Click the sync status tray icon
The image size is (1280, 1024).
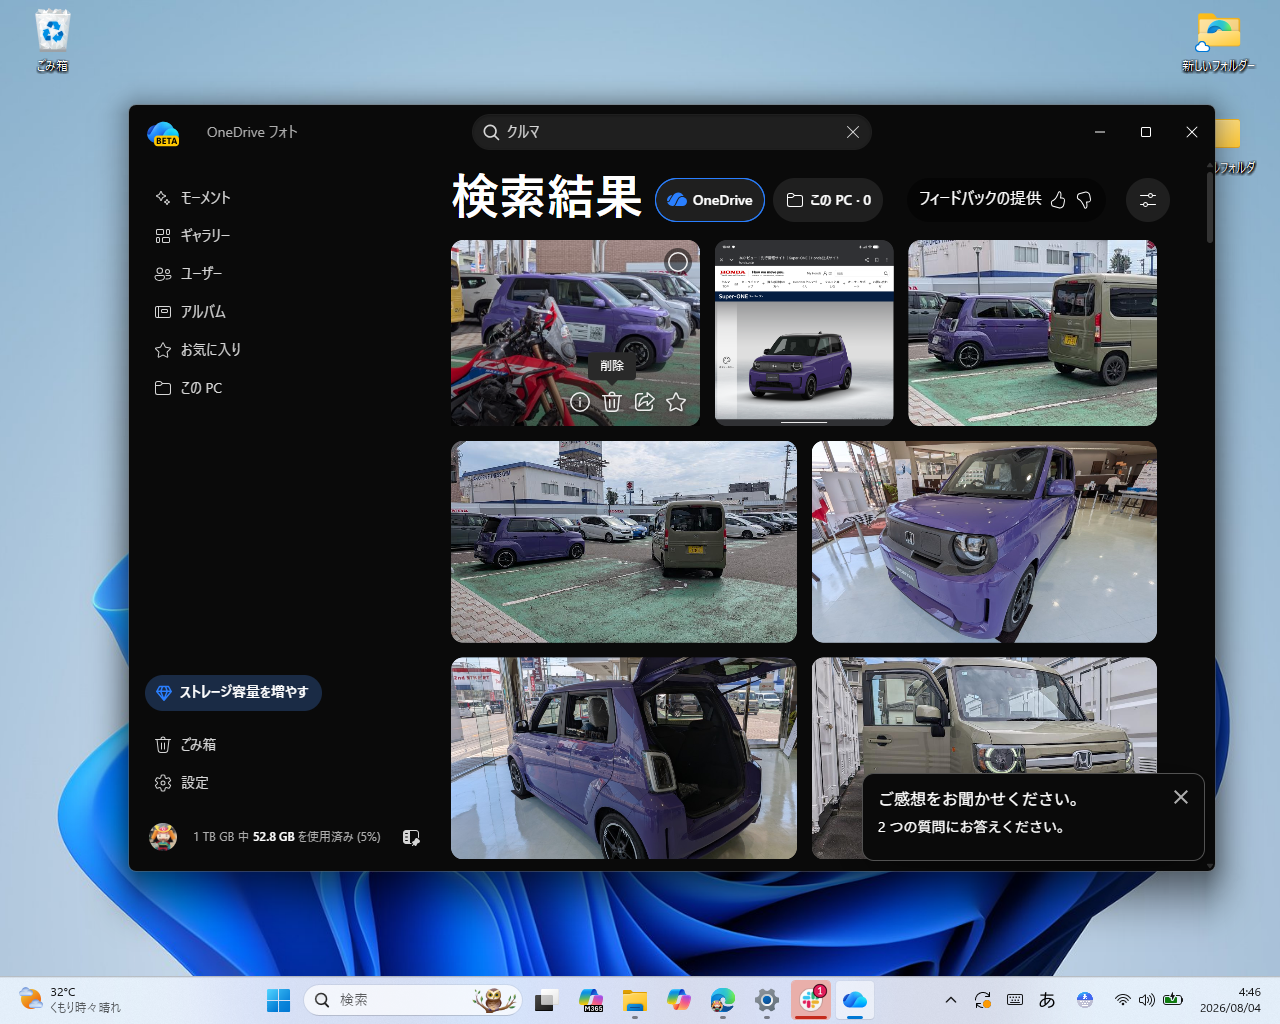tap(983, 1000)
